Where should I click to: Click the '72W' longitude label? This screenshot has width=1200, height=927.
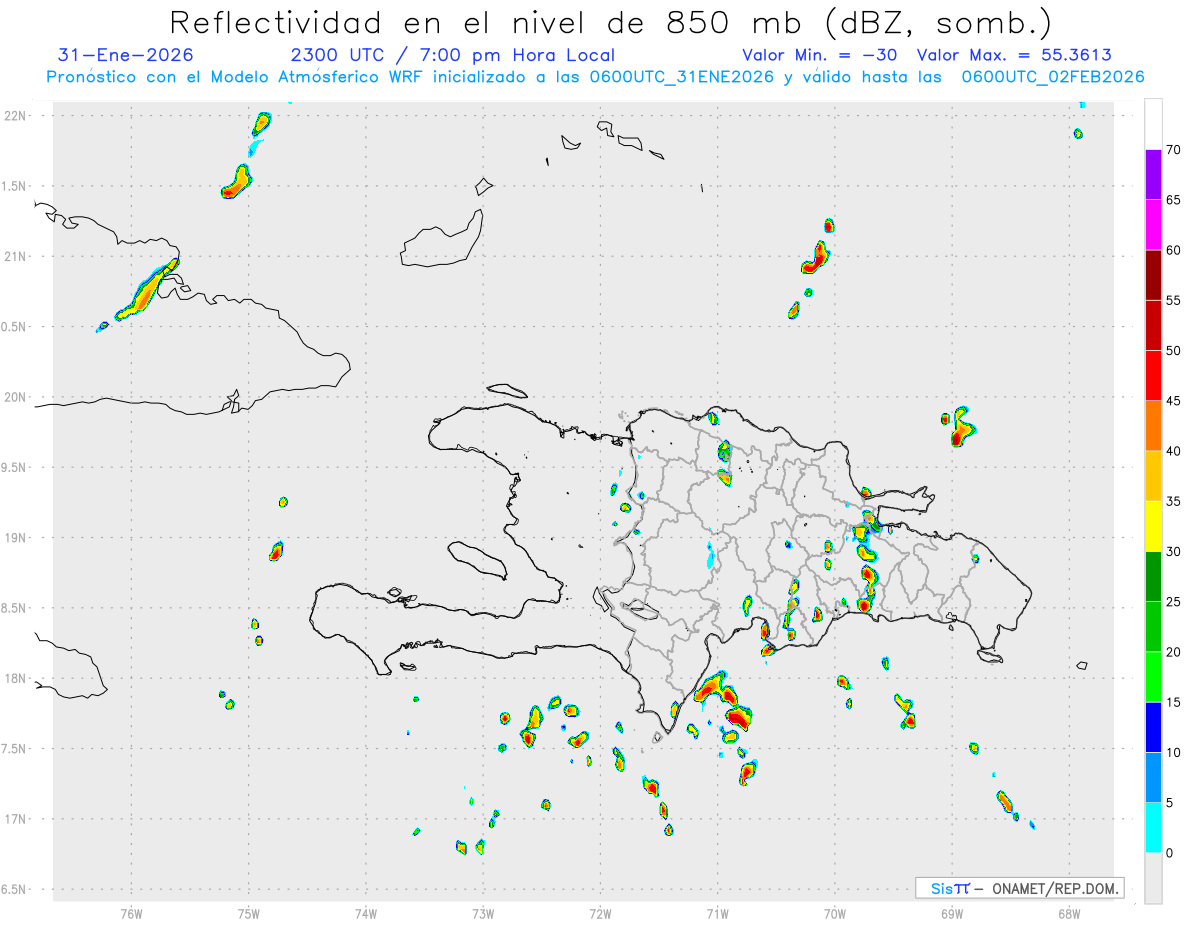point(600,913)
